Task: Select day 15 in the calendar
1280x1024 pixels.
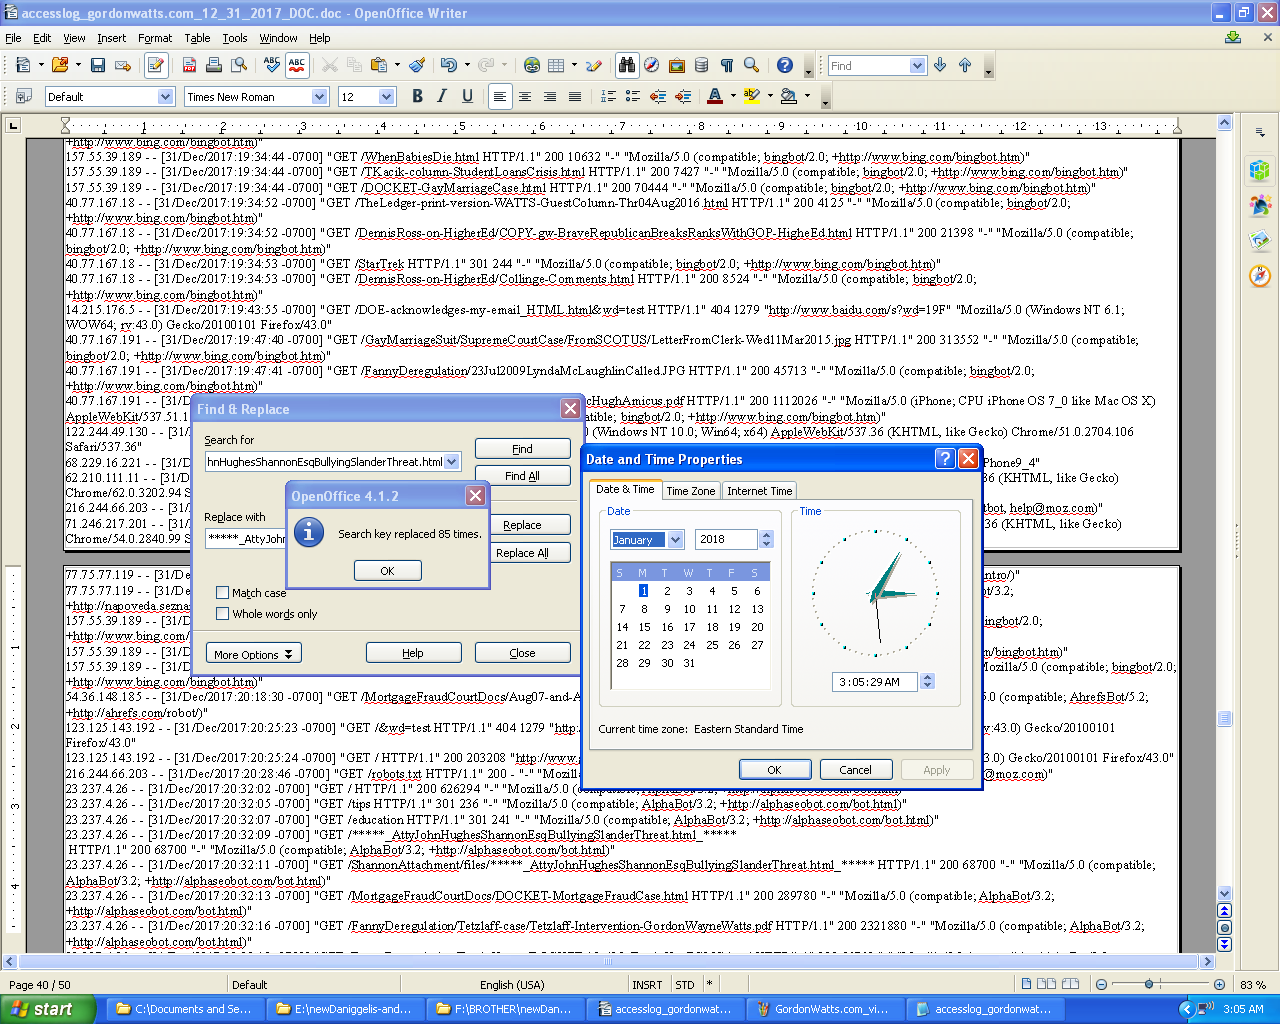Action: (644, 627)
